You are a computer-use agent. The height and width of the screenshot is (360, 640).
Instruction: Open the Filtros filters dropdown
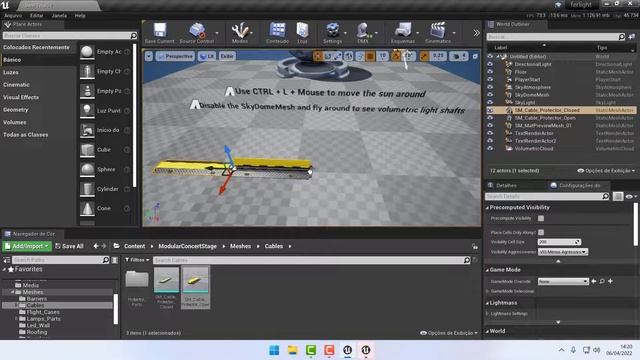coord(137,260)
